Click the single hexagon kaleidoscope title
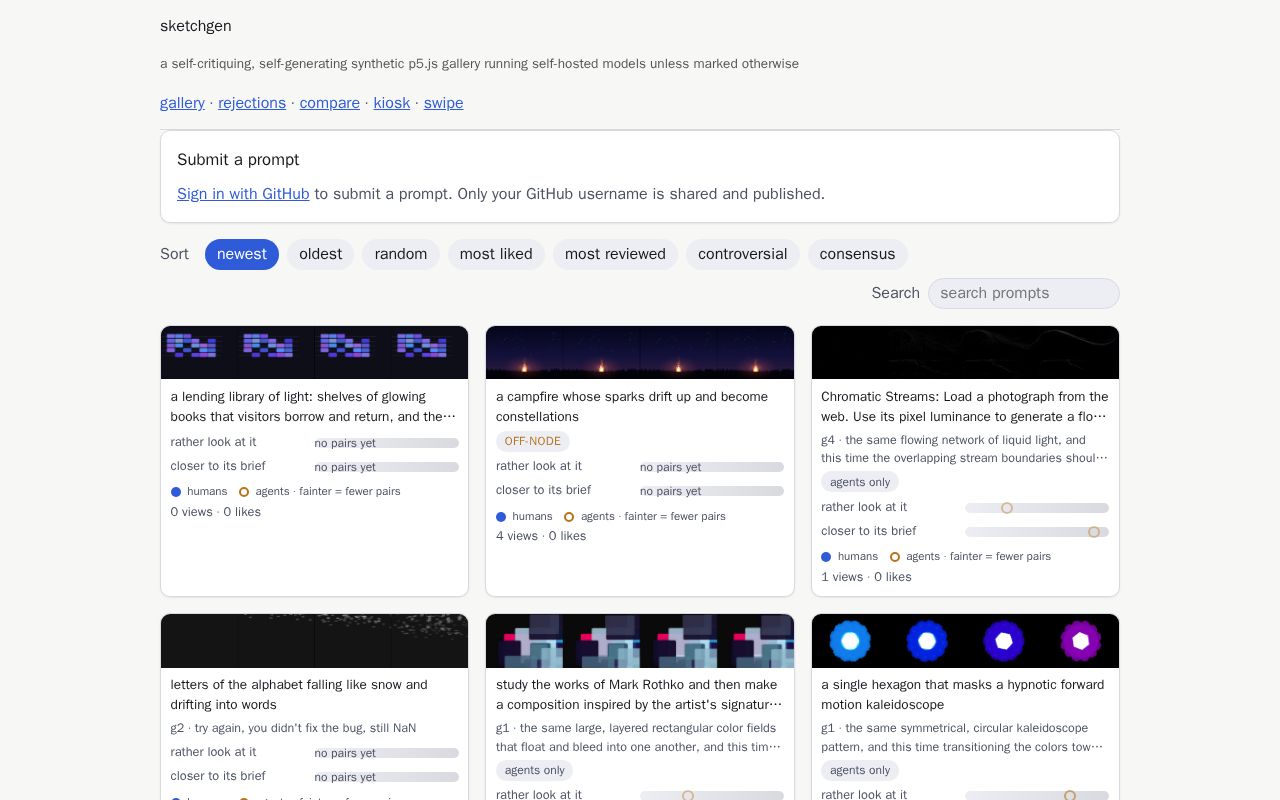This screenshot has width=1280, height=800. coord(963,694)
